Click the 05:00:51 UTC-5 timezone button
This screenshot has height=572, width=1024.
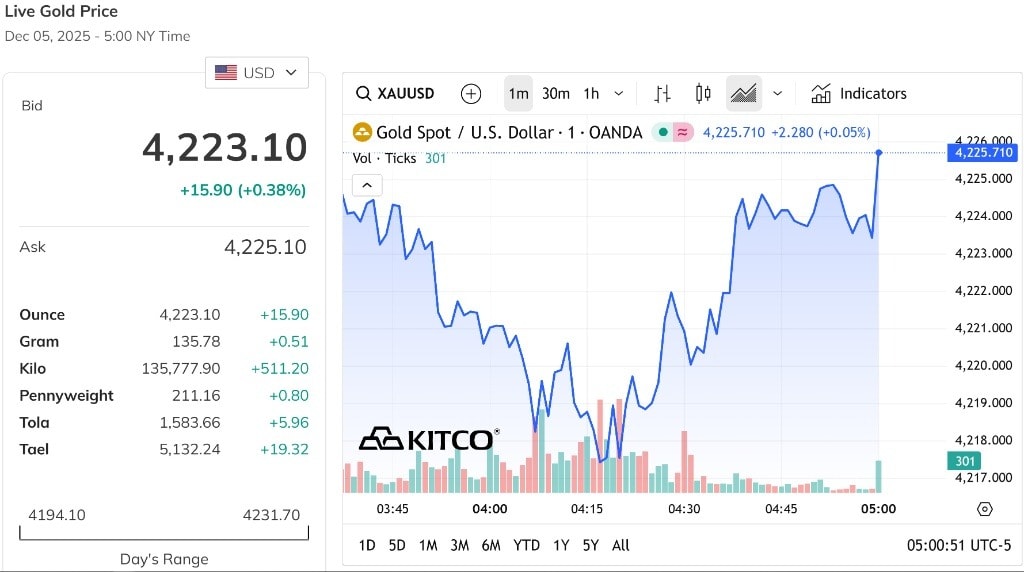pos(958,545)
